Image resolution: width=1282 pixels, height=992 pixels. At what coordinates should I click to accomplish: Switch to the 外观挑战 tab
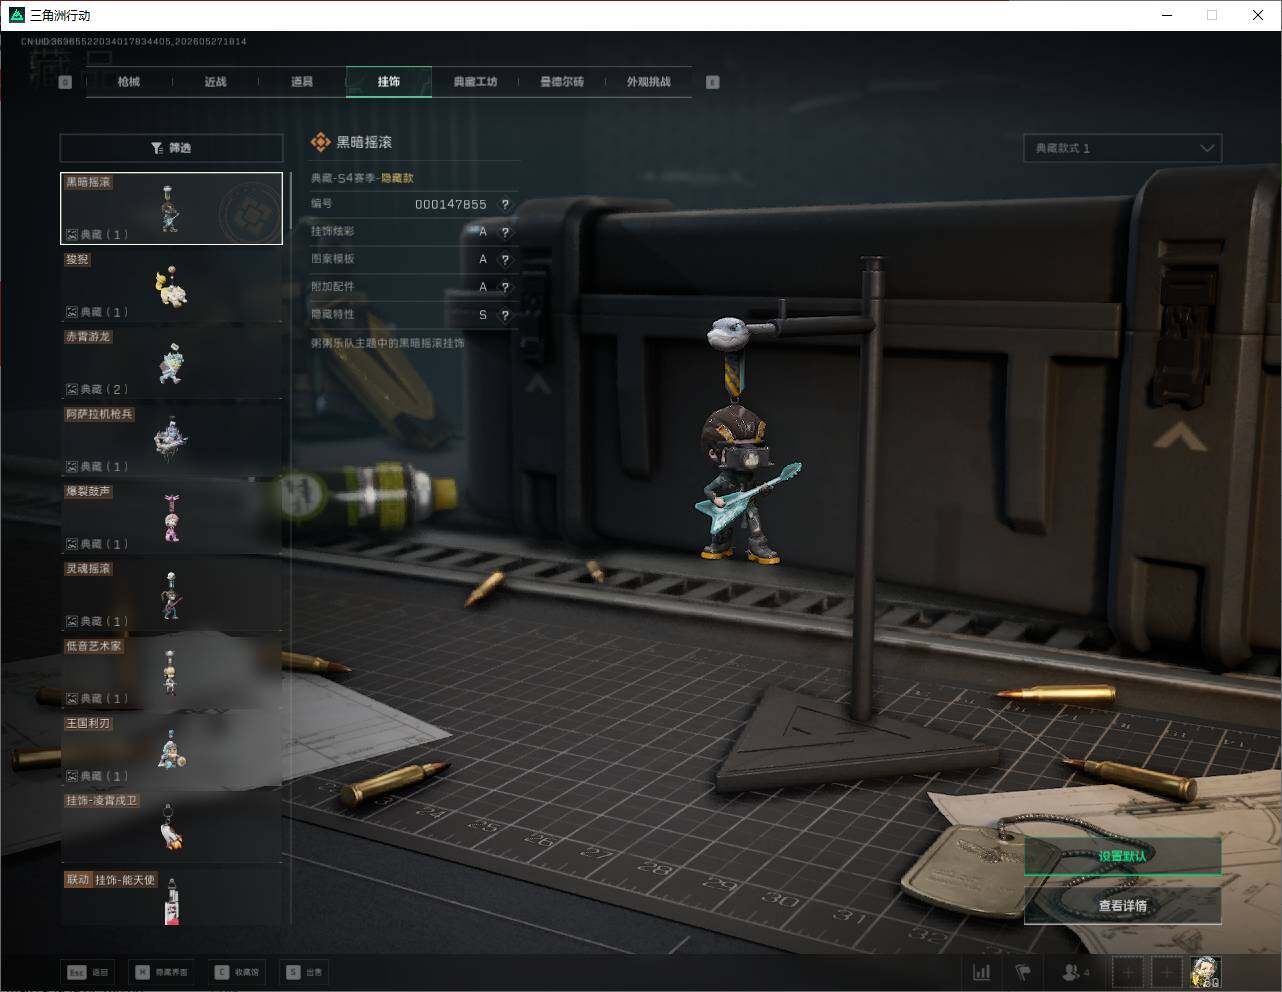tap(648, 82)
